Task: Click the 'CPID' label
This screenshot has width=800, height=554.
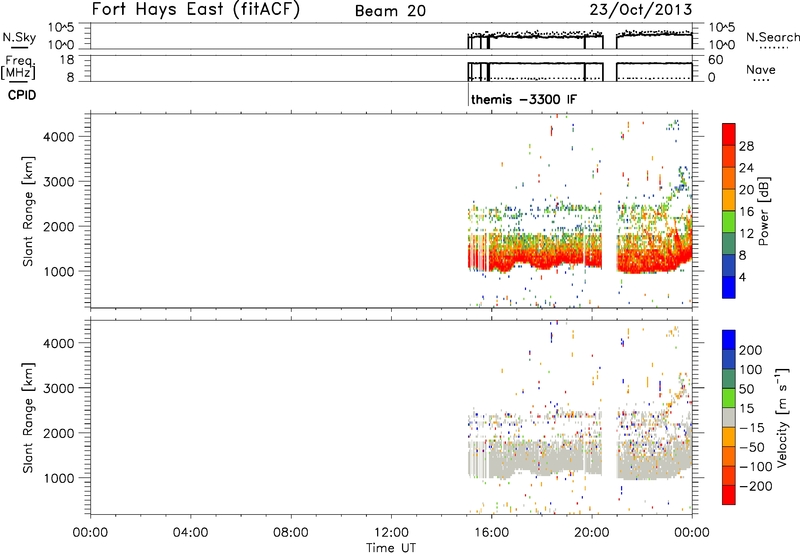Action: point(22,95)
